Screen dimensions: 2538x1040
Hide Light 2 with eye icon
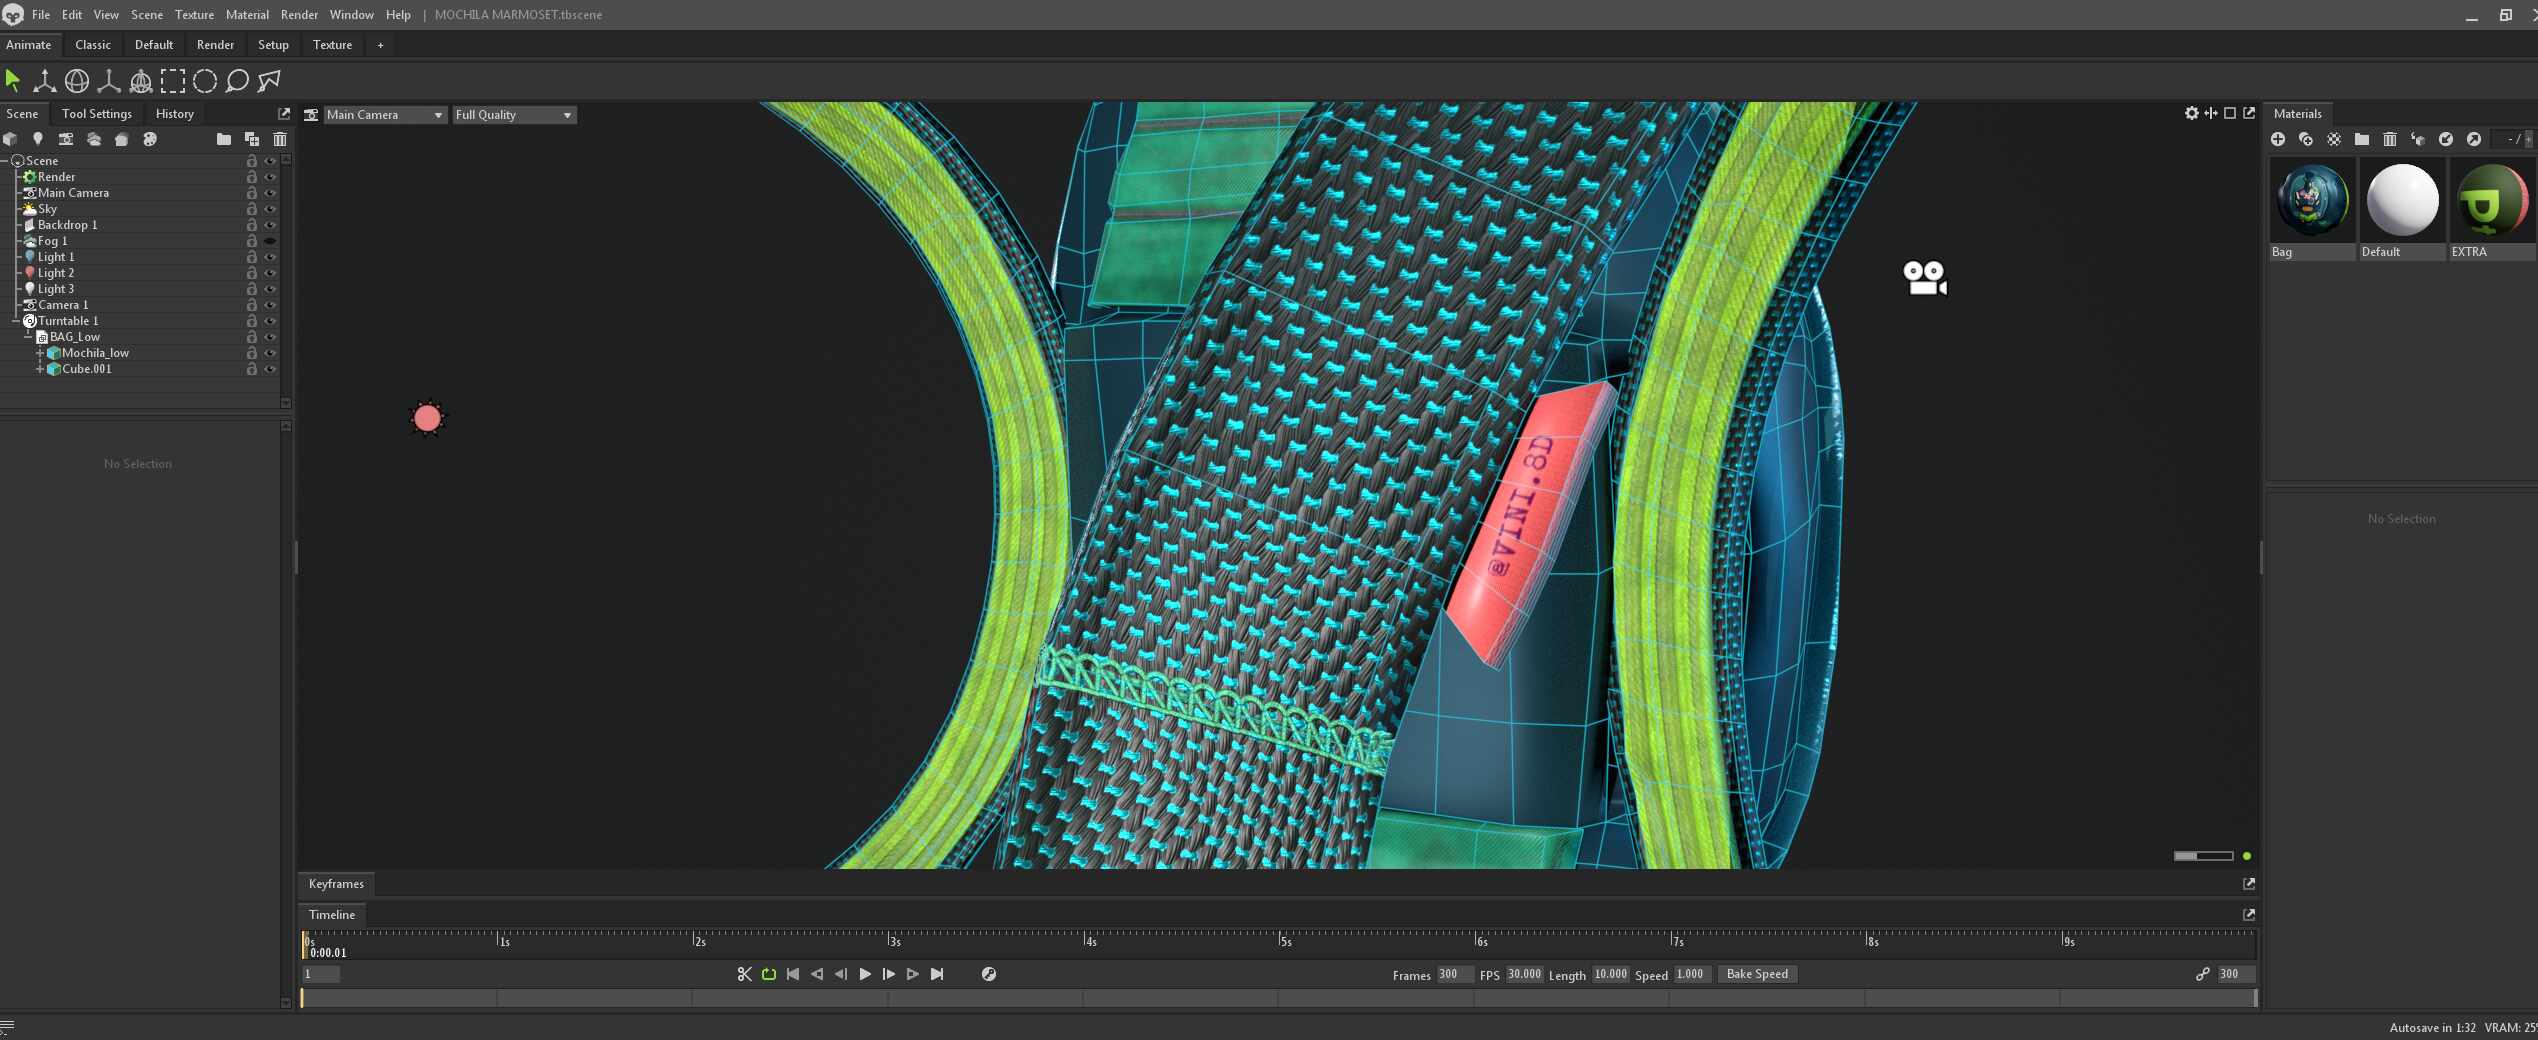pyautogui.click(x=270, y=273)
